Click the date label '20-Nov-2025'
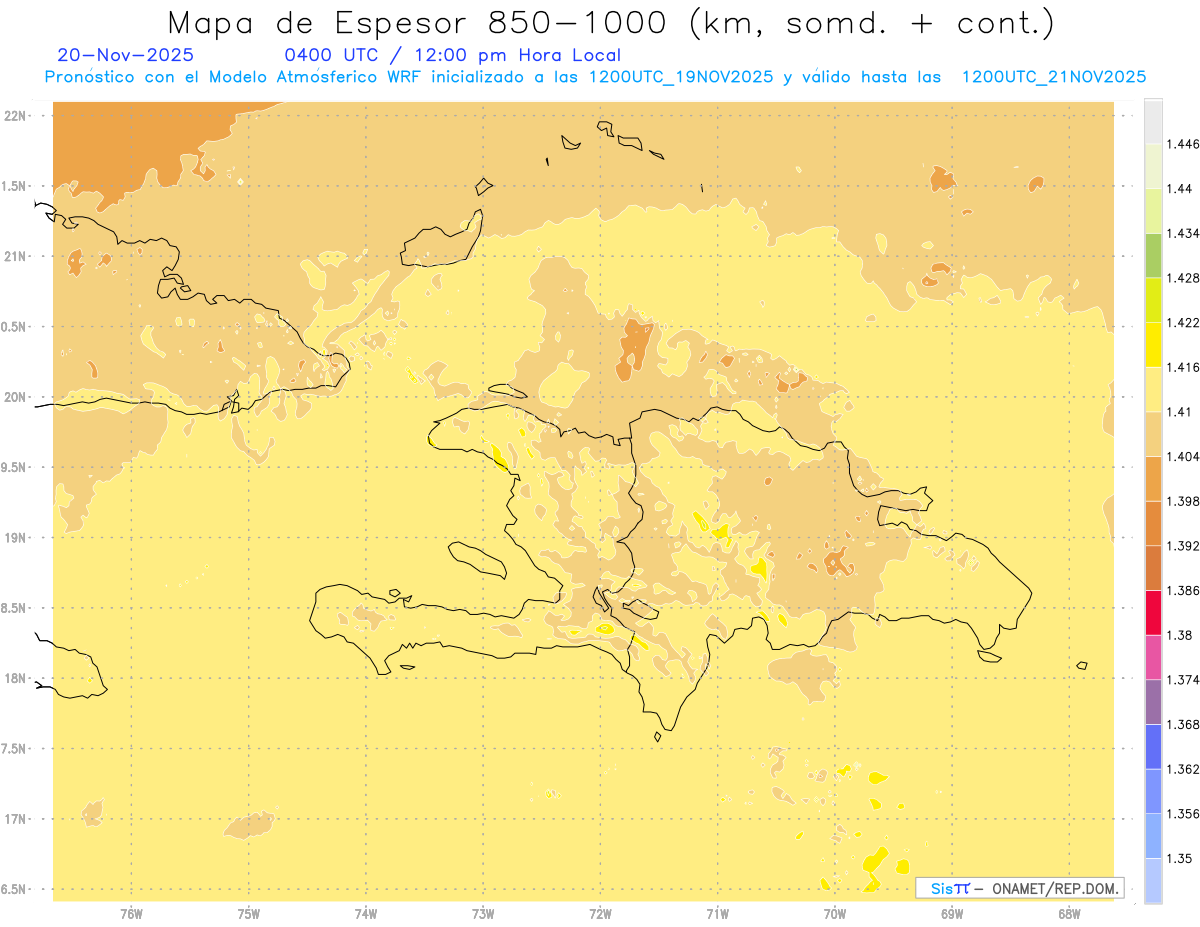Viewport: 1200px width, 927px height. tap(126, 55)
